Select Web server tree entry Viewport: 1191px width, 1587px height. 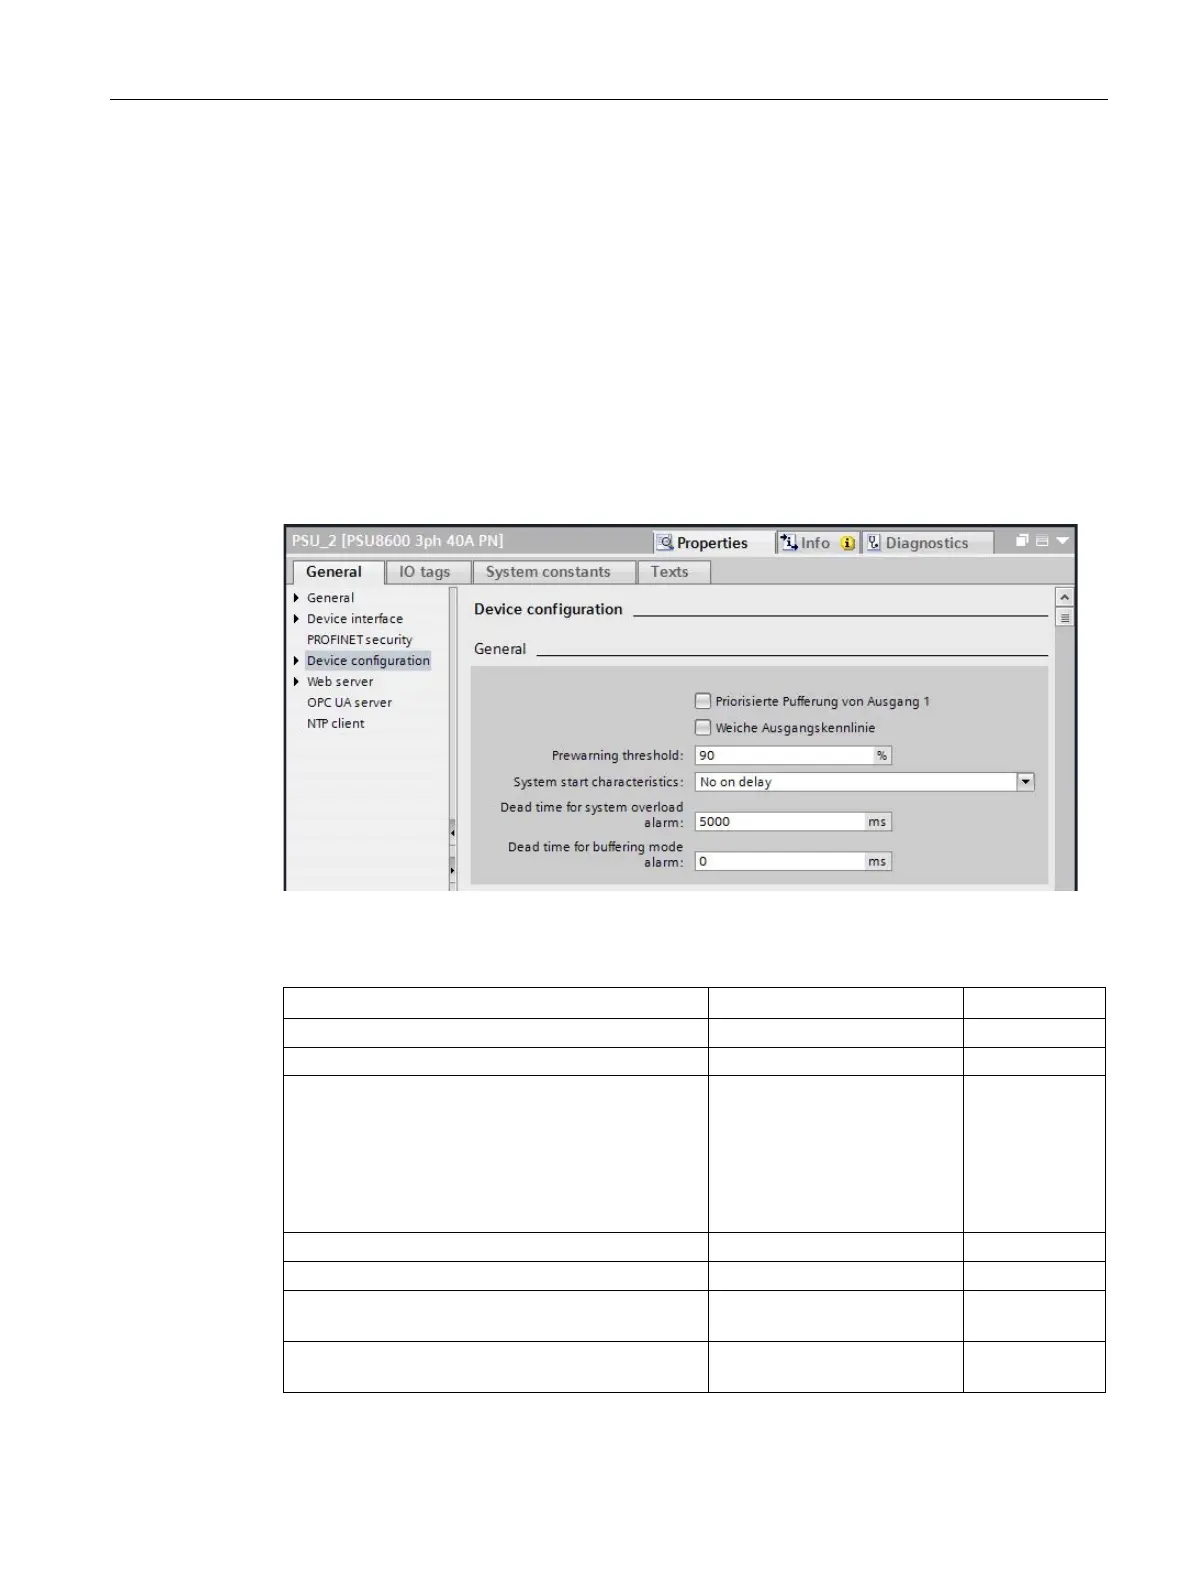coord(340,682)
